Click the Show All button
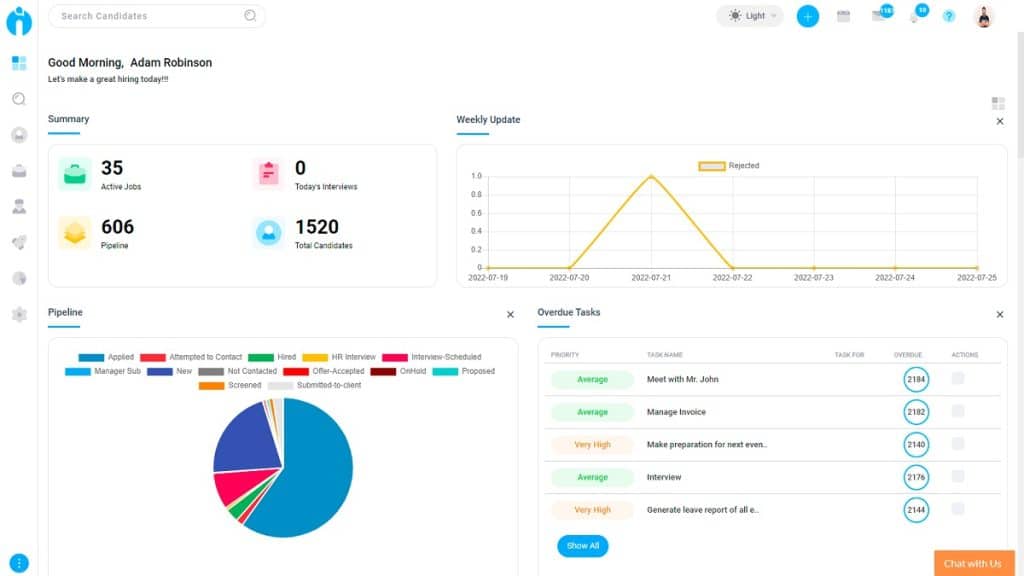Image resolution: width=1024 pixels, height=576 pixels. click(582, 546)
